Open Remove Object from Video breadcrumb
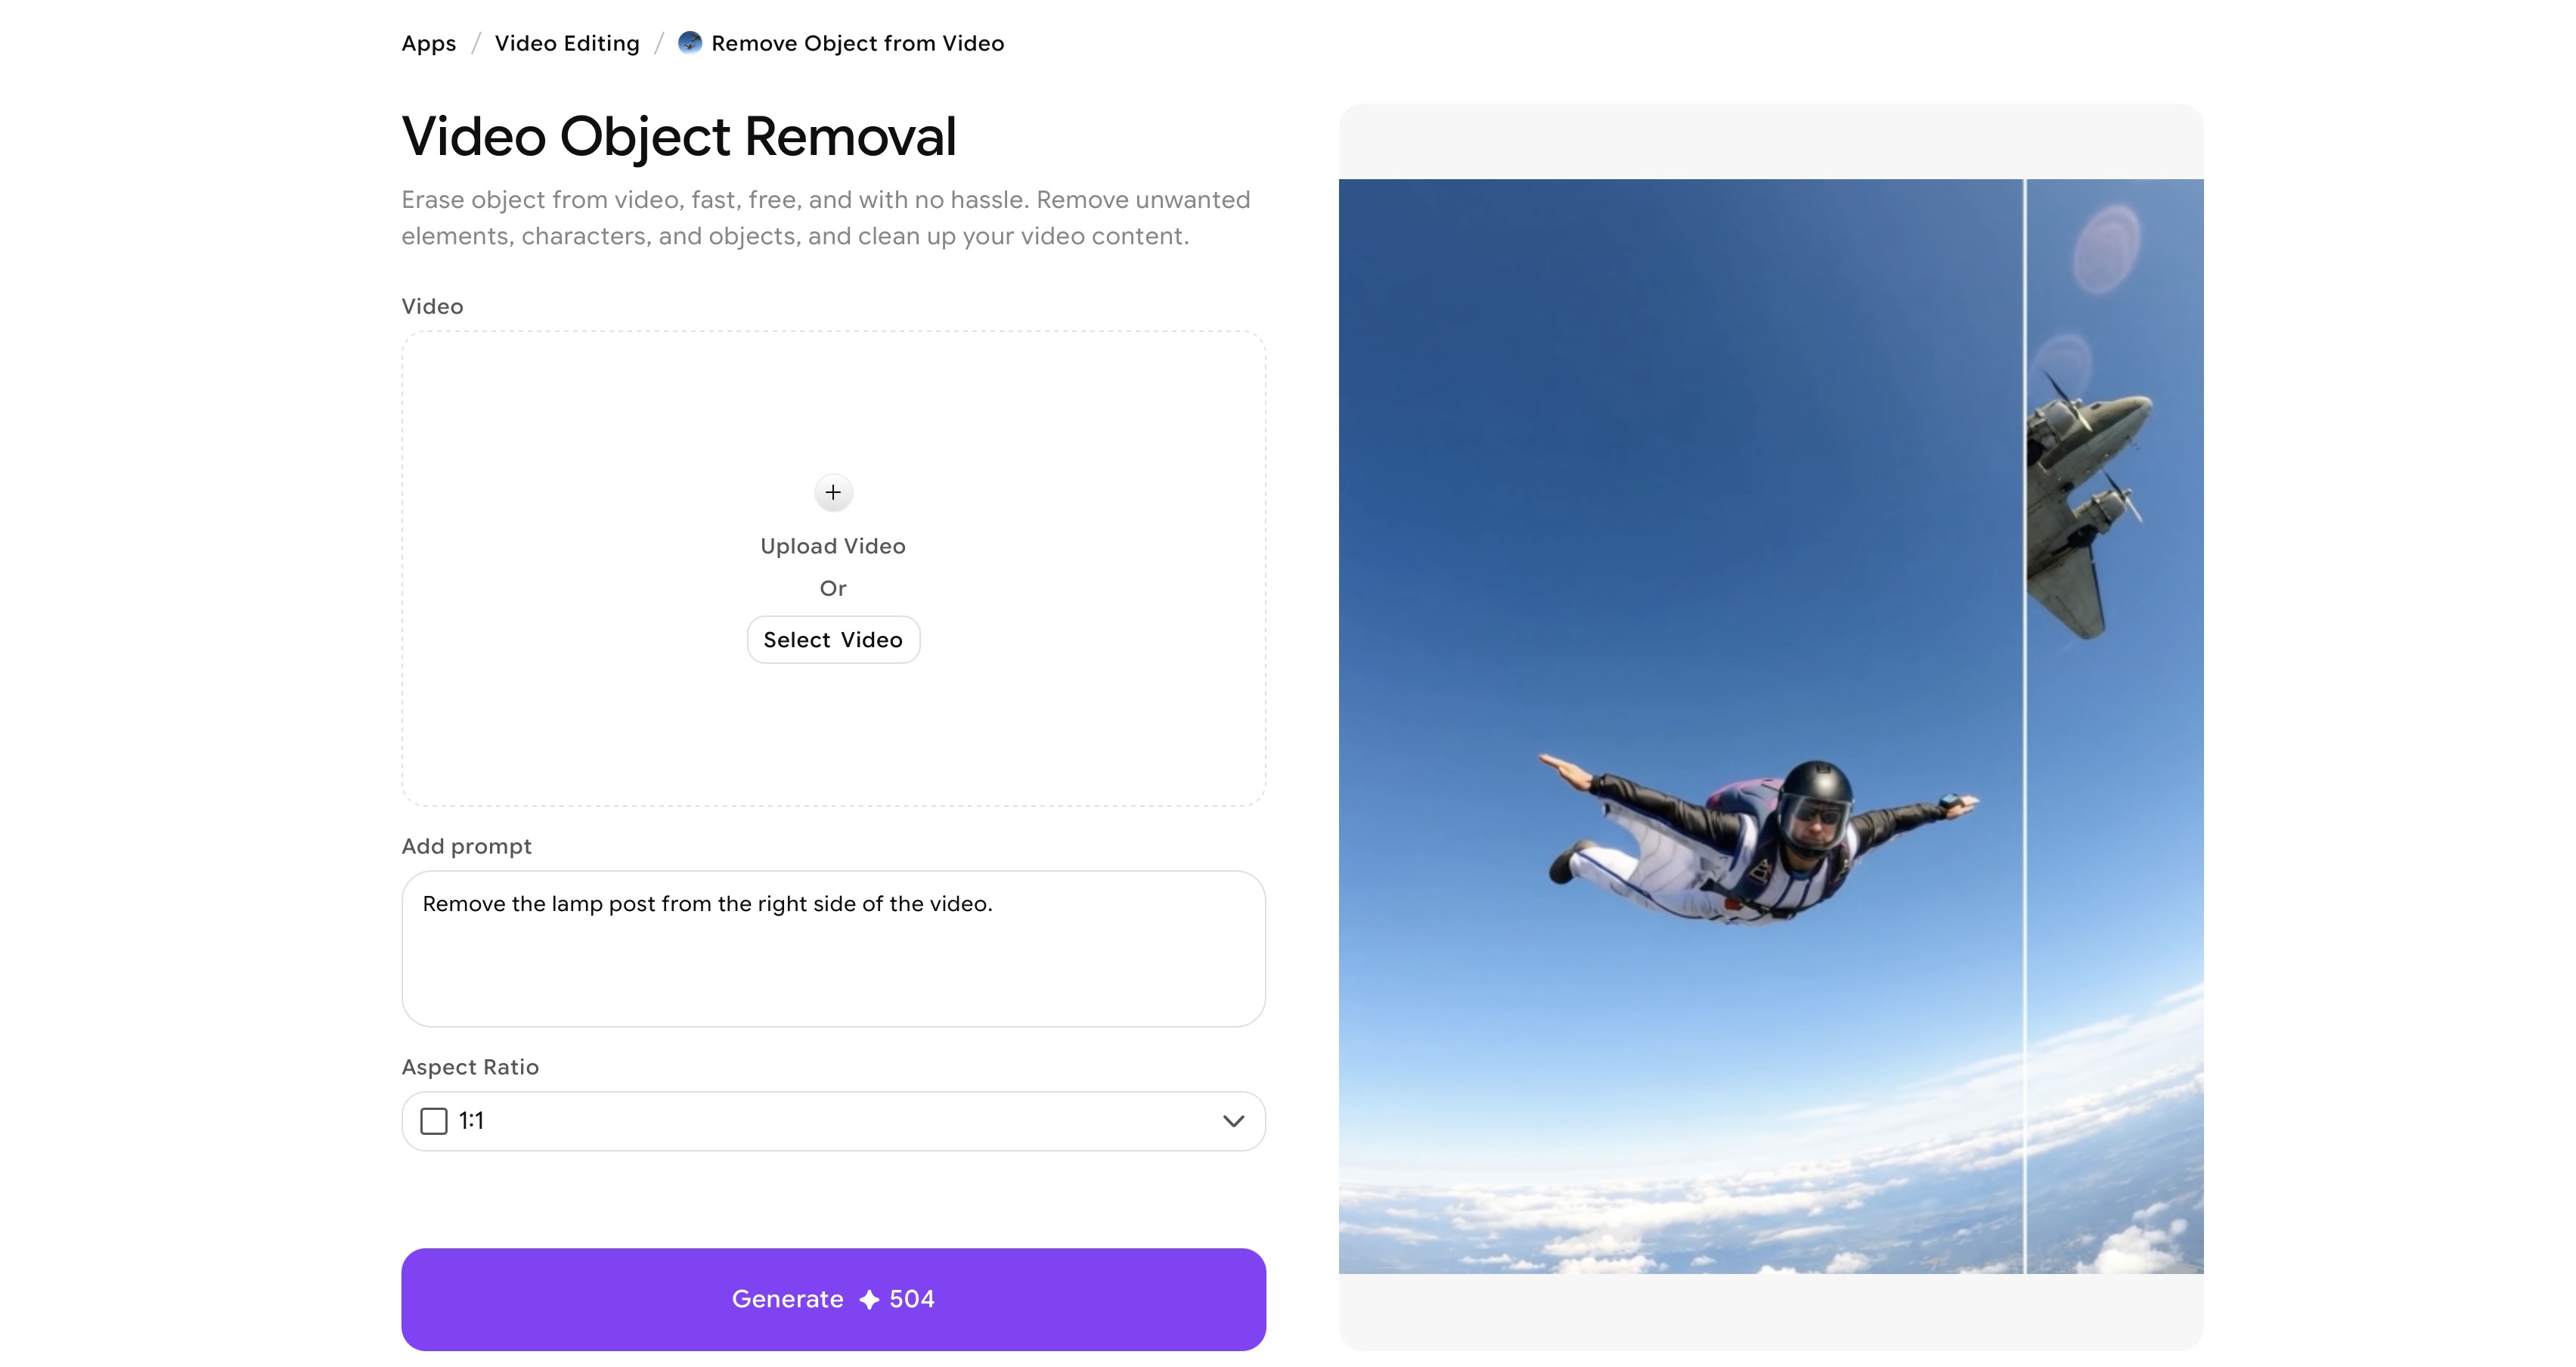The width and height of the screenshot is (2576, 1367). click(x=857, y=43)
